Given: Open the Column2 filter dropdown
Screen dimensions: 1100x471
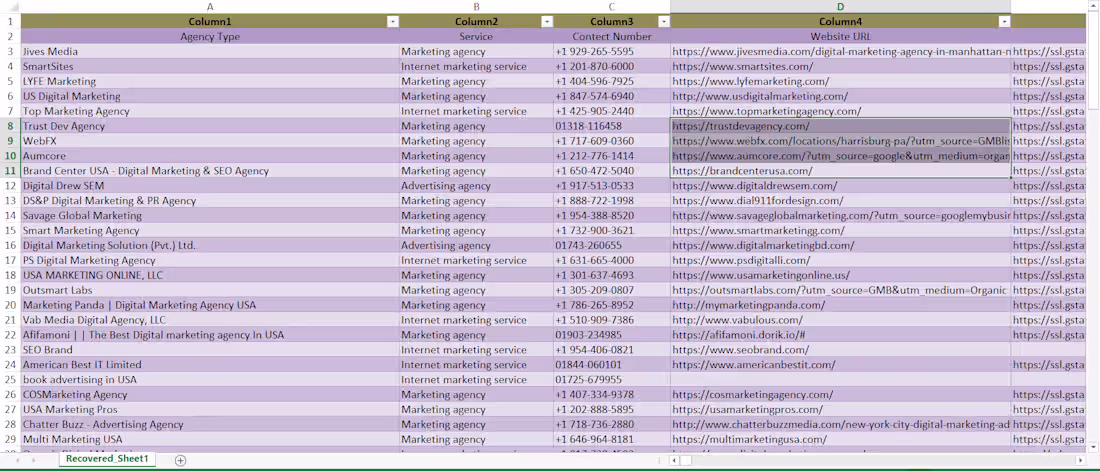Looking at the screenshot, I should [546, 22].
